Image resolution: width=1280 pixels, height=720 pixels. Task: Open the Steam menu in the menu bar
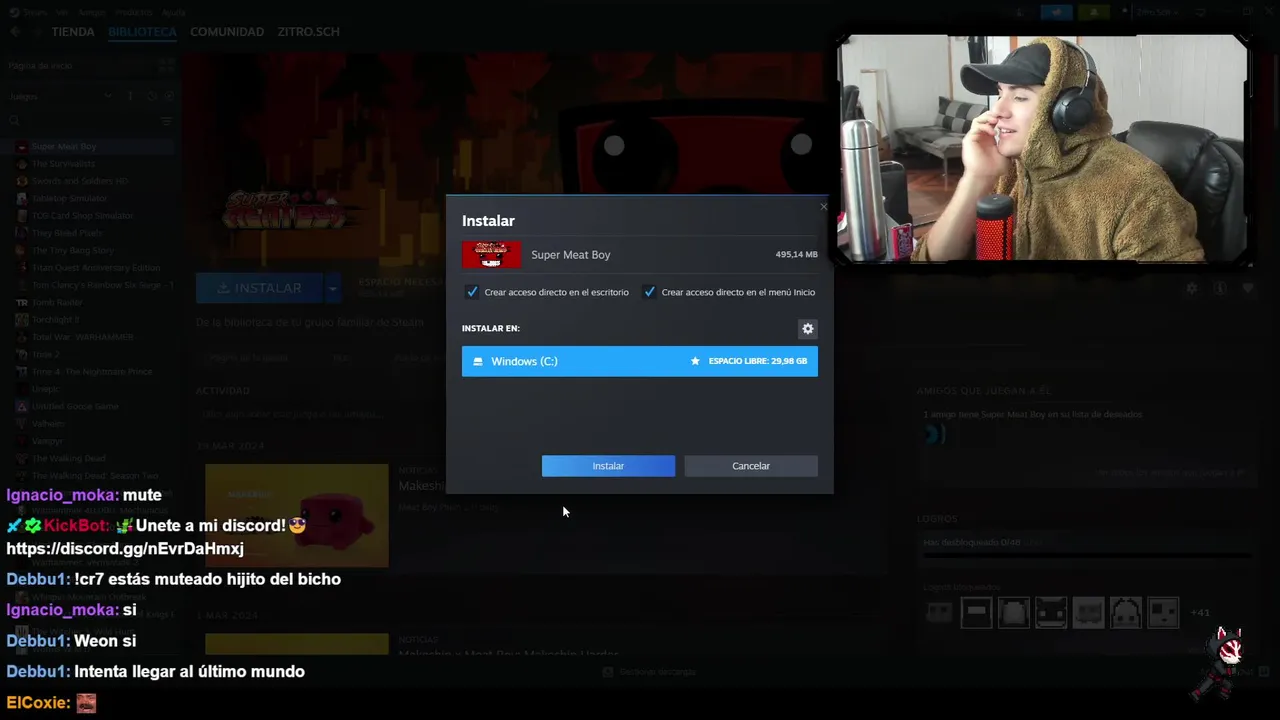click(34, 12)
